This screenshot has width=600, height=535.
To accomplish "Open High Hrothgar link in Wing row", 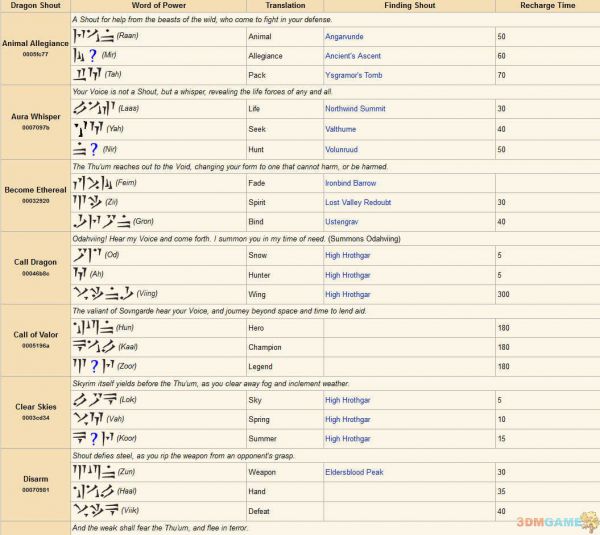I will 347,294.
